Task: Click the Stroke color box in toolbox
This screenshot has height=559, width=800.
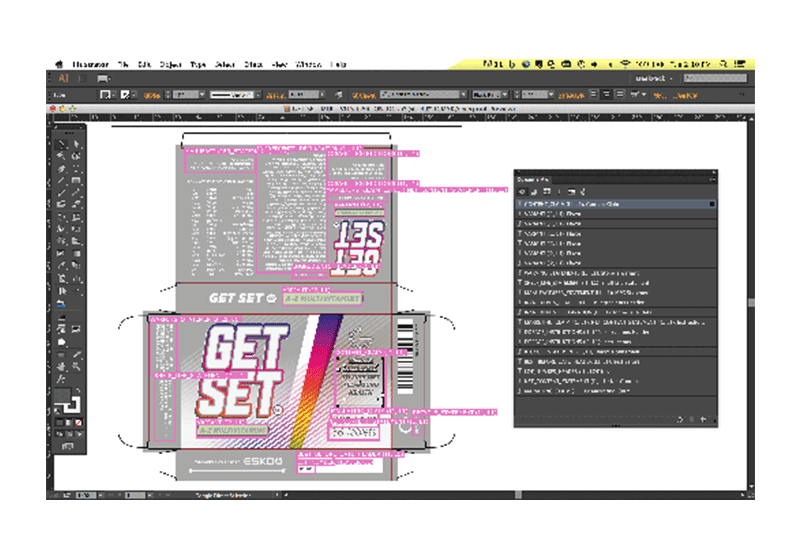Action: 72,405
